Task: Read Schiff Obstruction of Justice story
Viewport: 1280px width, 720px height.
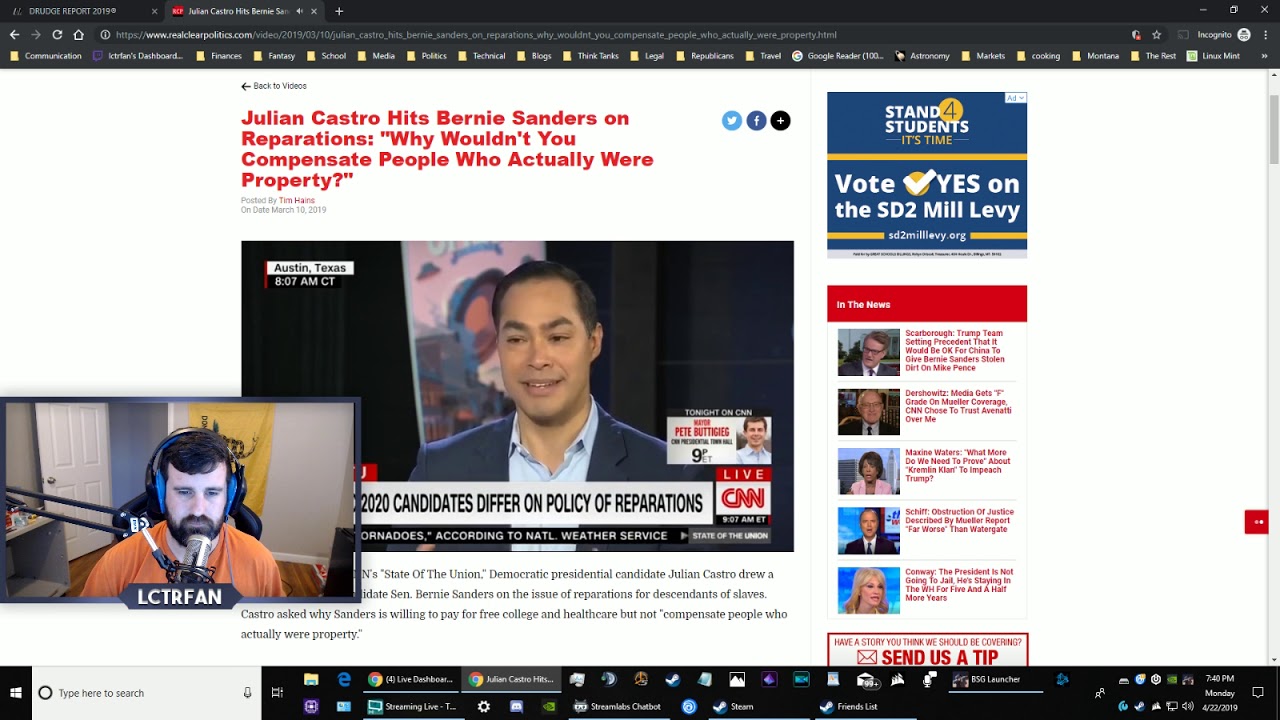Action: (959, 520)
